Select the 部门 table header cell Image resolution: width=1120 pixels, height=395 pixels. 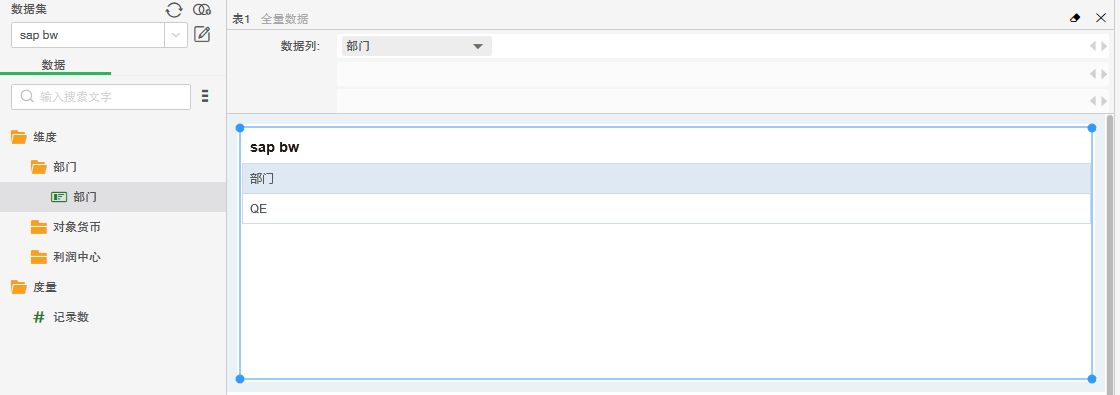[x=666, y=179]
